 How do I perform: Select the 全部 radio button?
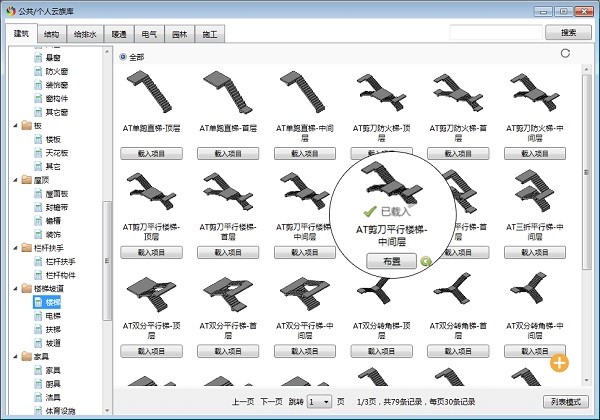(x=124, y=57)
